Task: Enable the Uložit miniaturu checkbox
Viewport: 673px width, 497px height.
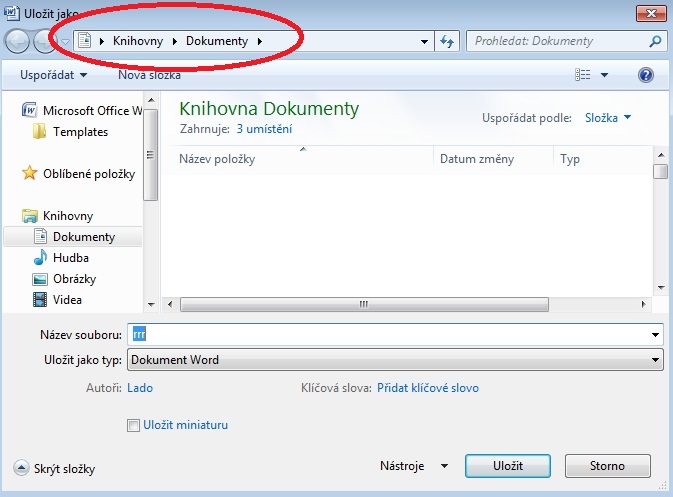Action: (x=133, y=425)
